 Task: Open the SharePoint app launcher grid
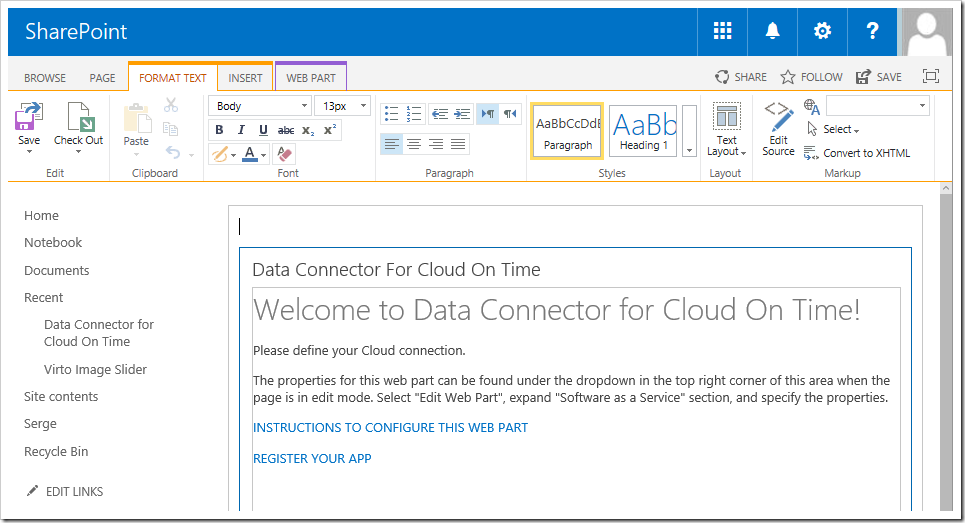pos(723,31)
